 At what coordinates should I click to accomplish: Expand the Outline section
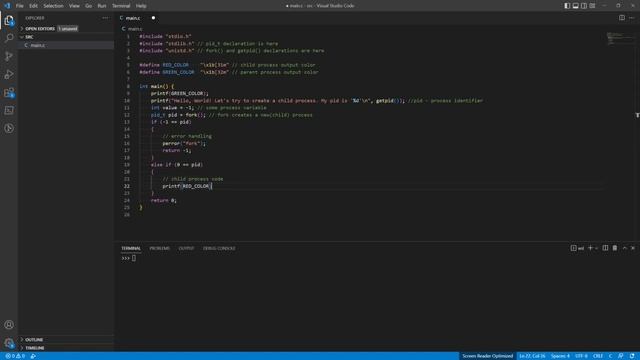34,340
